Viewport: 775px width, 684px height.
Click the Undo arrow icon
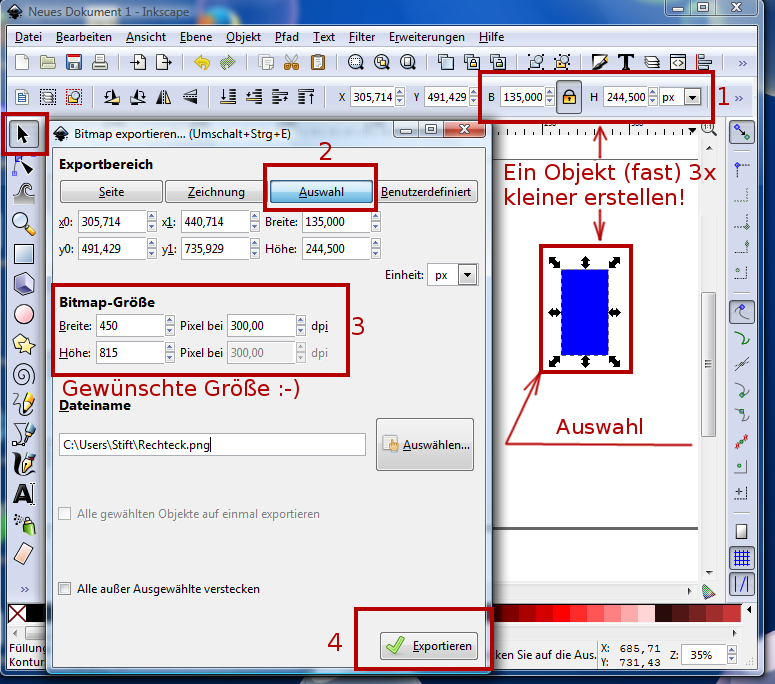tap(202, 63)
